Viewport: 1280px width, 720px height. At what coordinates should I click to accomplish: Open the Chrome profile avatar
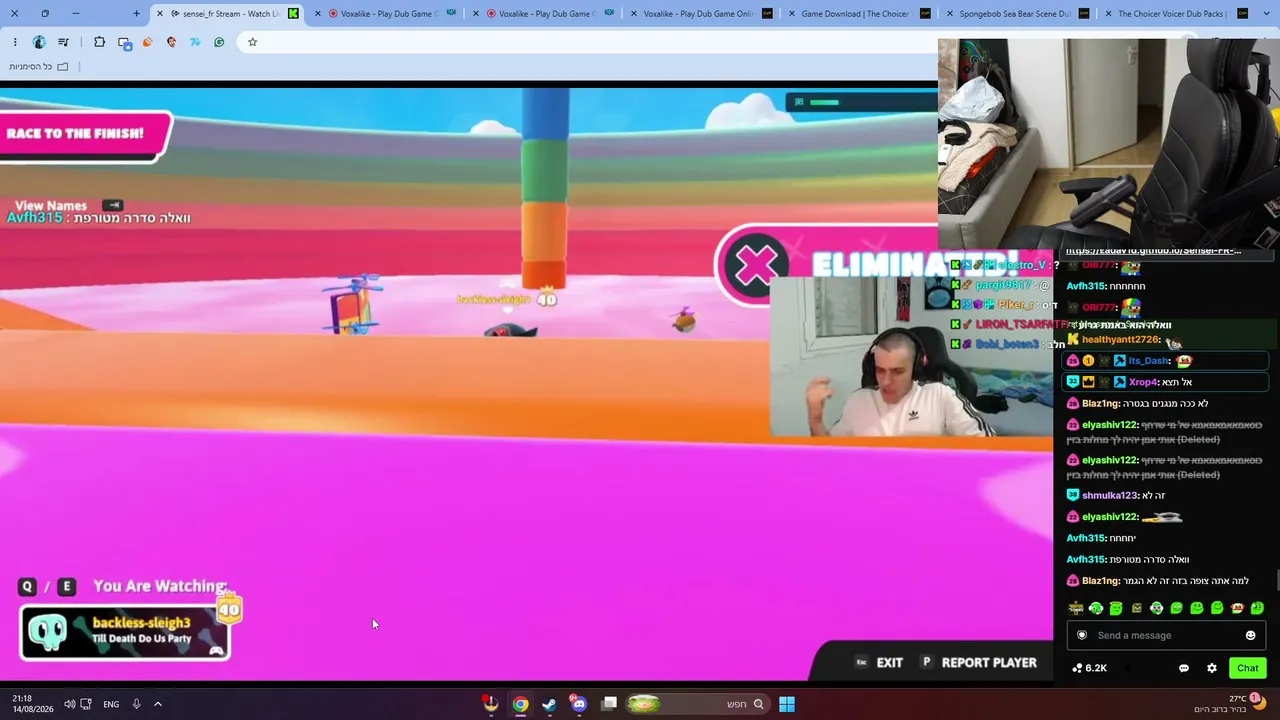pyautogui.click(x=39, y=42)
